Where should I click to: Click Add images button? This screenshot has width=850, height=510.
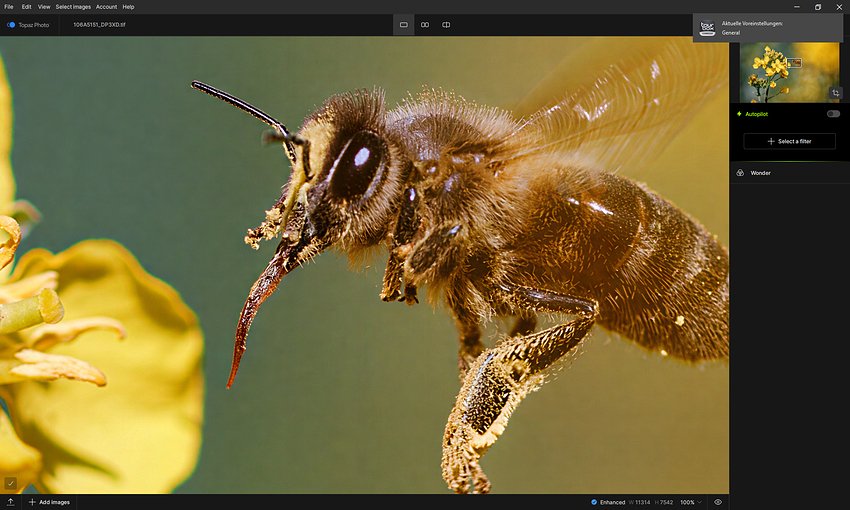(49, 502)
